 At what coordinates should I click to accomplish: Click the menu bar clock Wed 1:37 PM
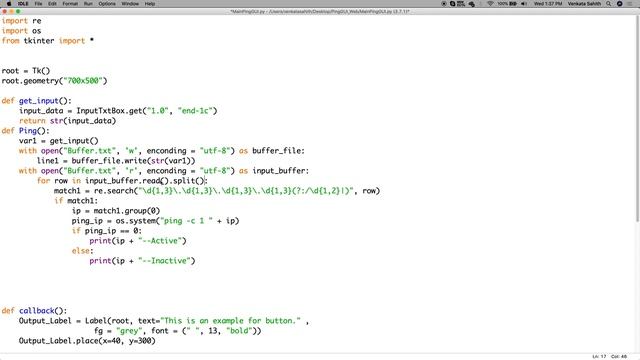point(548,4)
